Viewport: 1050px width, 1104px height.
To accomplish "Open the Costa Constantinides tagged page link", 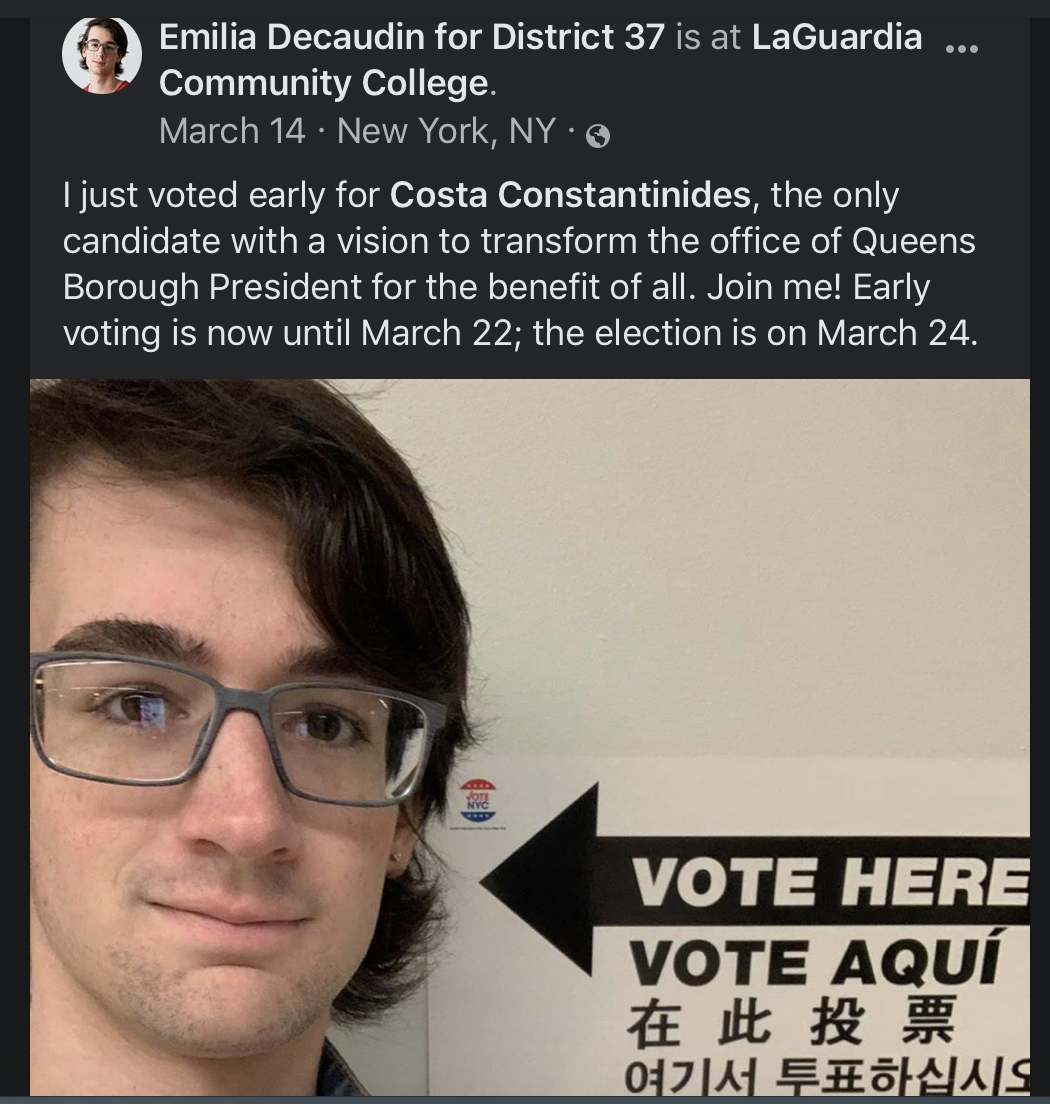I will [570, 194].
